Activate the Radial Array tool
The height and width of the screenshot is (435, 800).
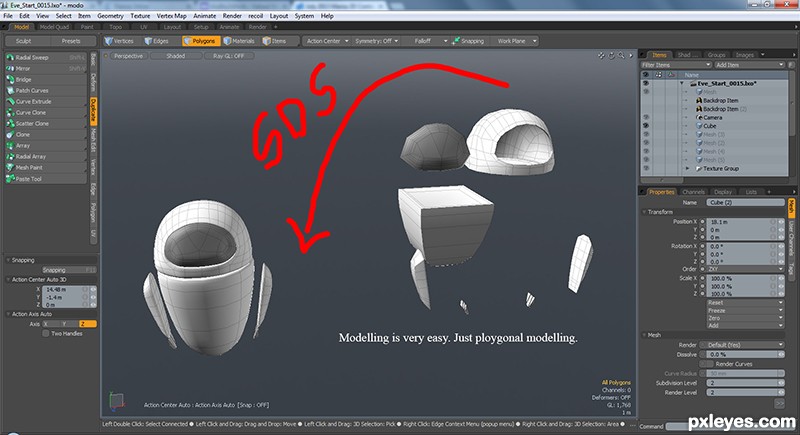tap(45, 157)
